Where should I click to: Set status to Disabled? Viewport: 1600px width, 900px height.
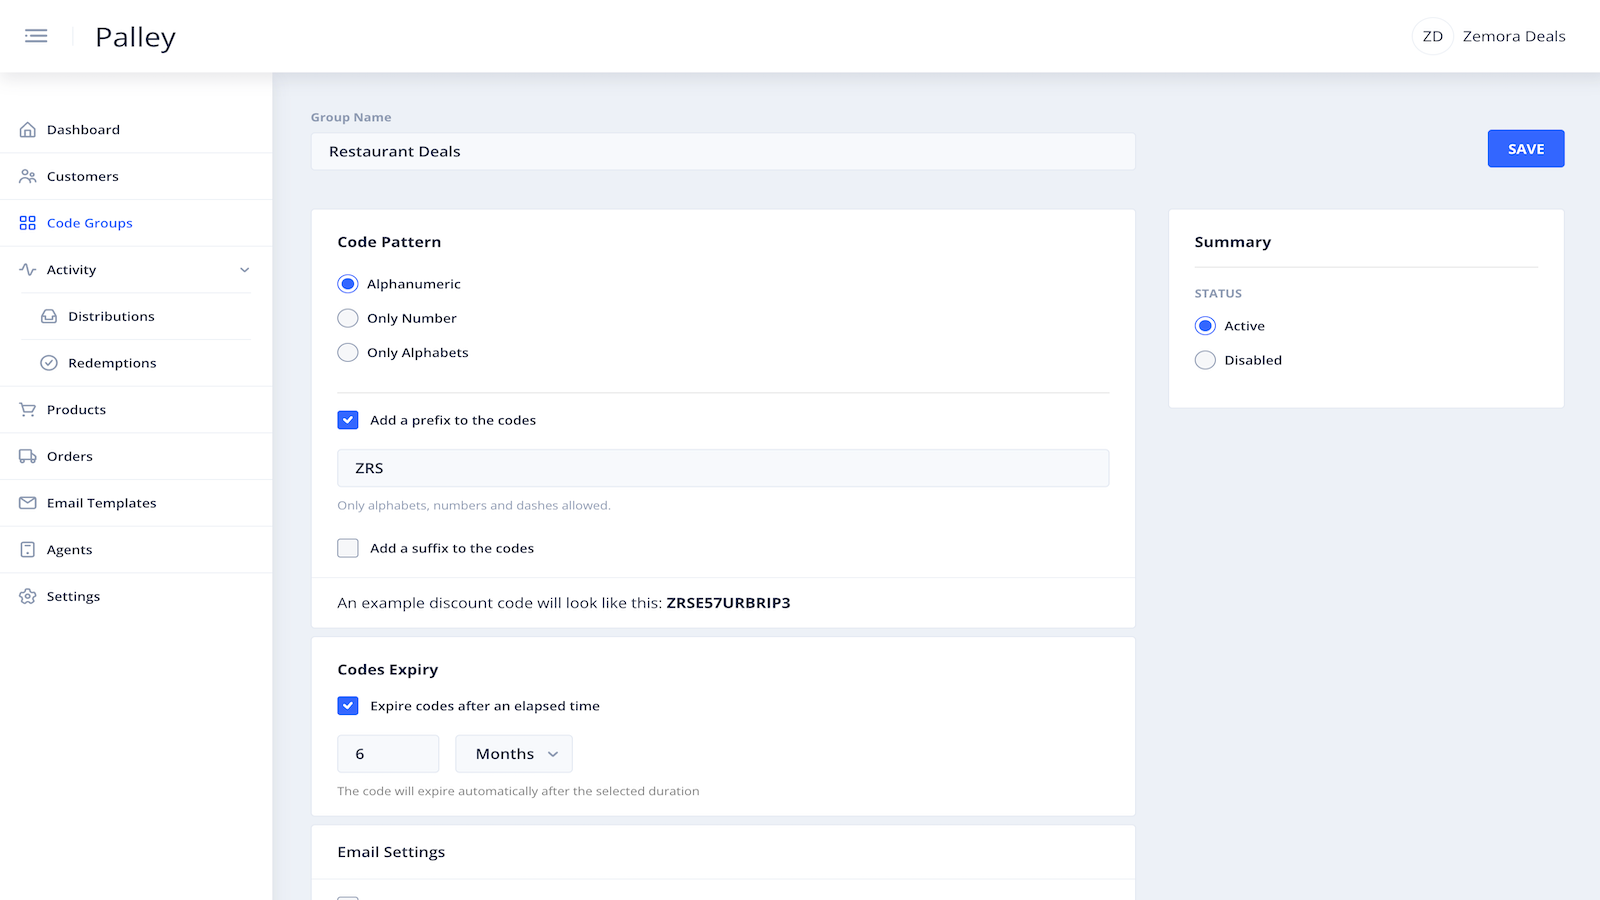click(1206, 360)
